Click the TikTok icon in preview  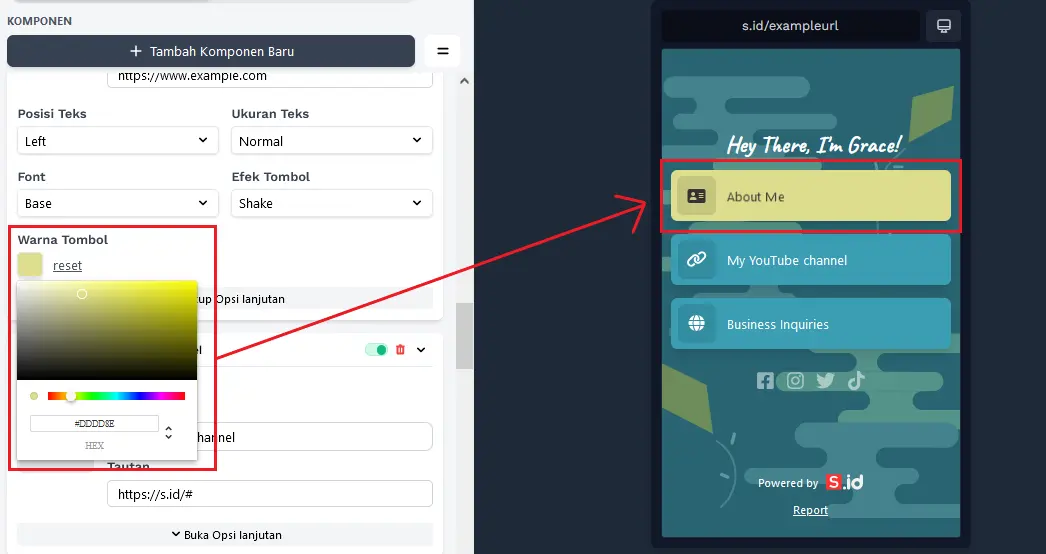coord(855,380)
